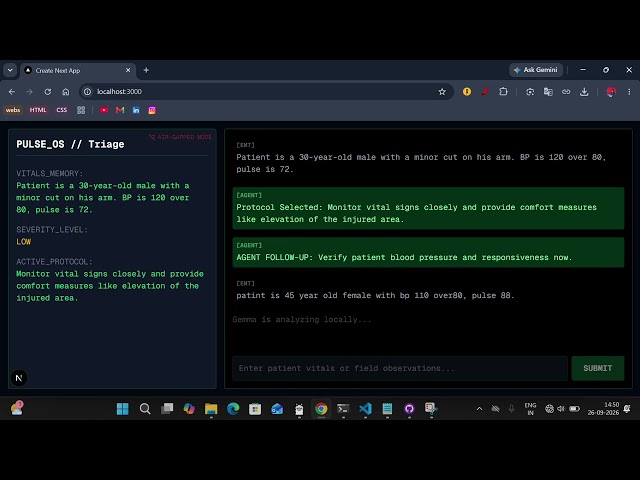
Task: Open the Gmail bookmark
Action: pos(120,110)
